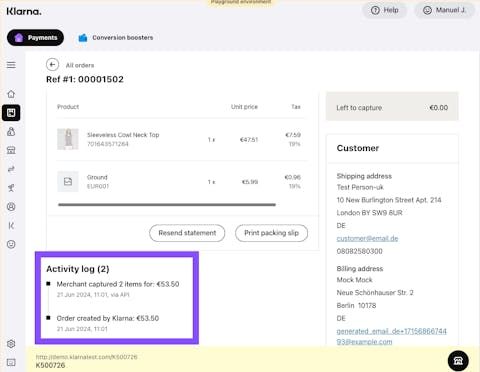Click the 10 New Burlington Street address line
Viewport: 480px width, 372px height.
click(389, 200)
